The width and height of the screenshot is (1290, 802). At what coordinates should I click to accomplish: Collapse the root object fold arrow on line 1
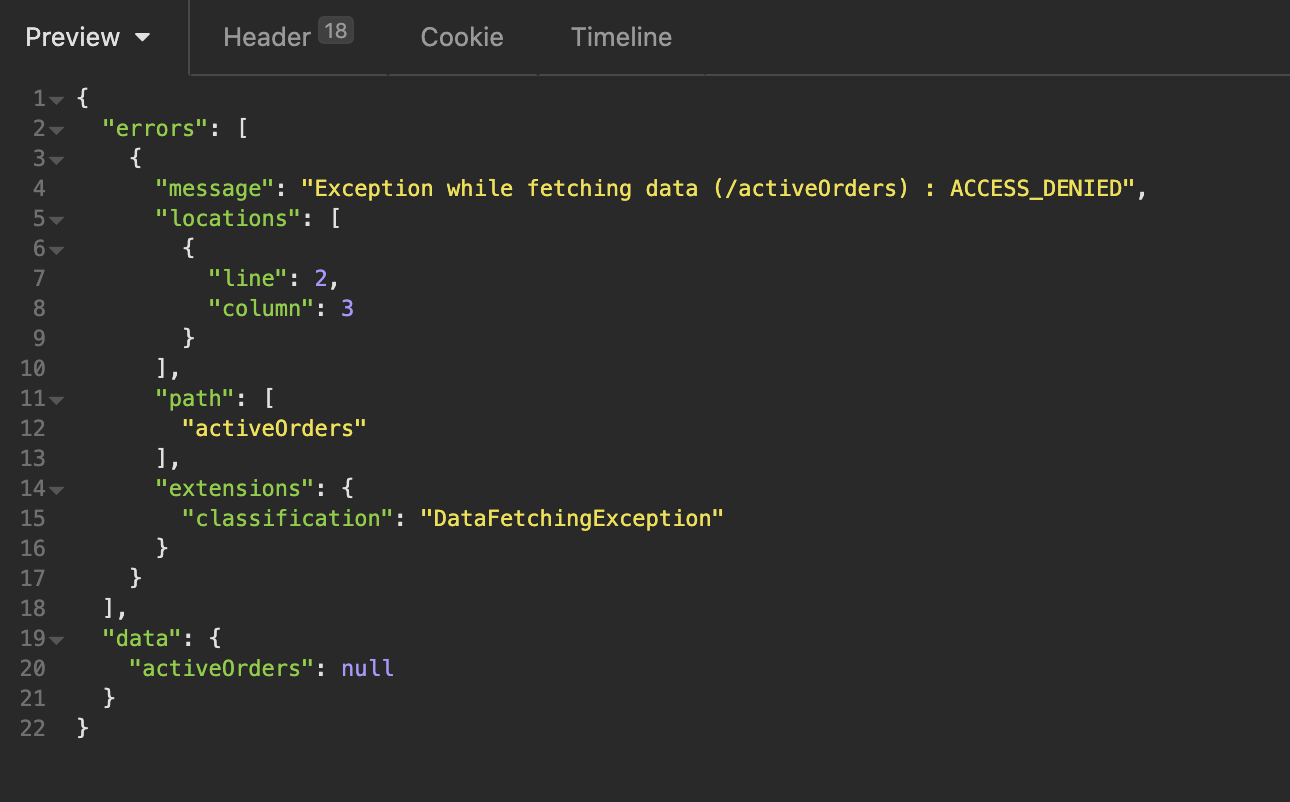click(x=56, y=99)
